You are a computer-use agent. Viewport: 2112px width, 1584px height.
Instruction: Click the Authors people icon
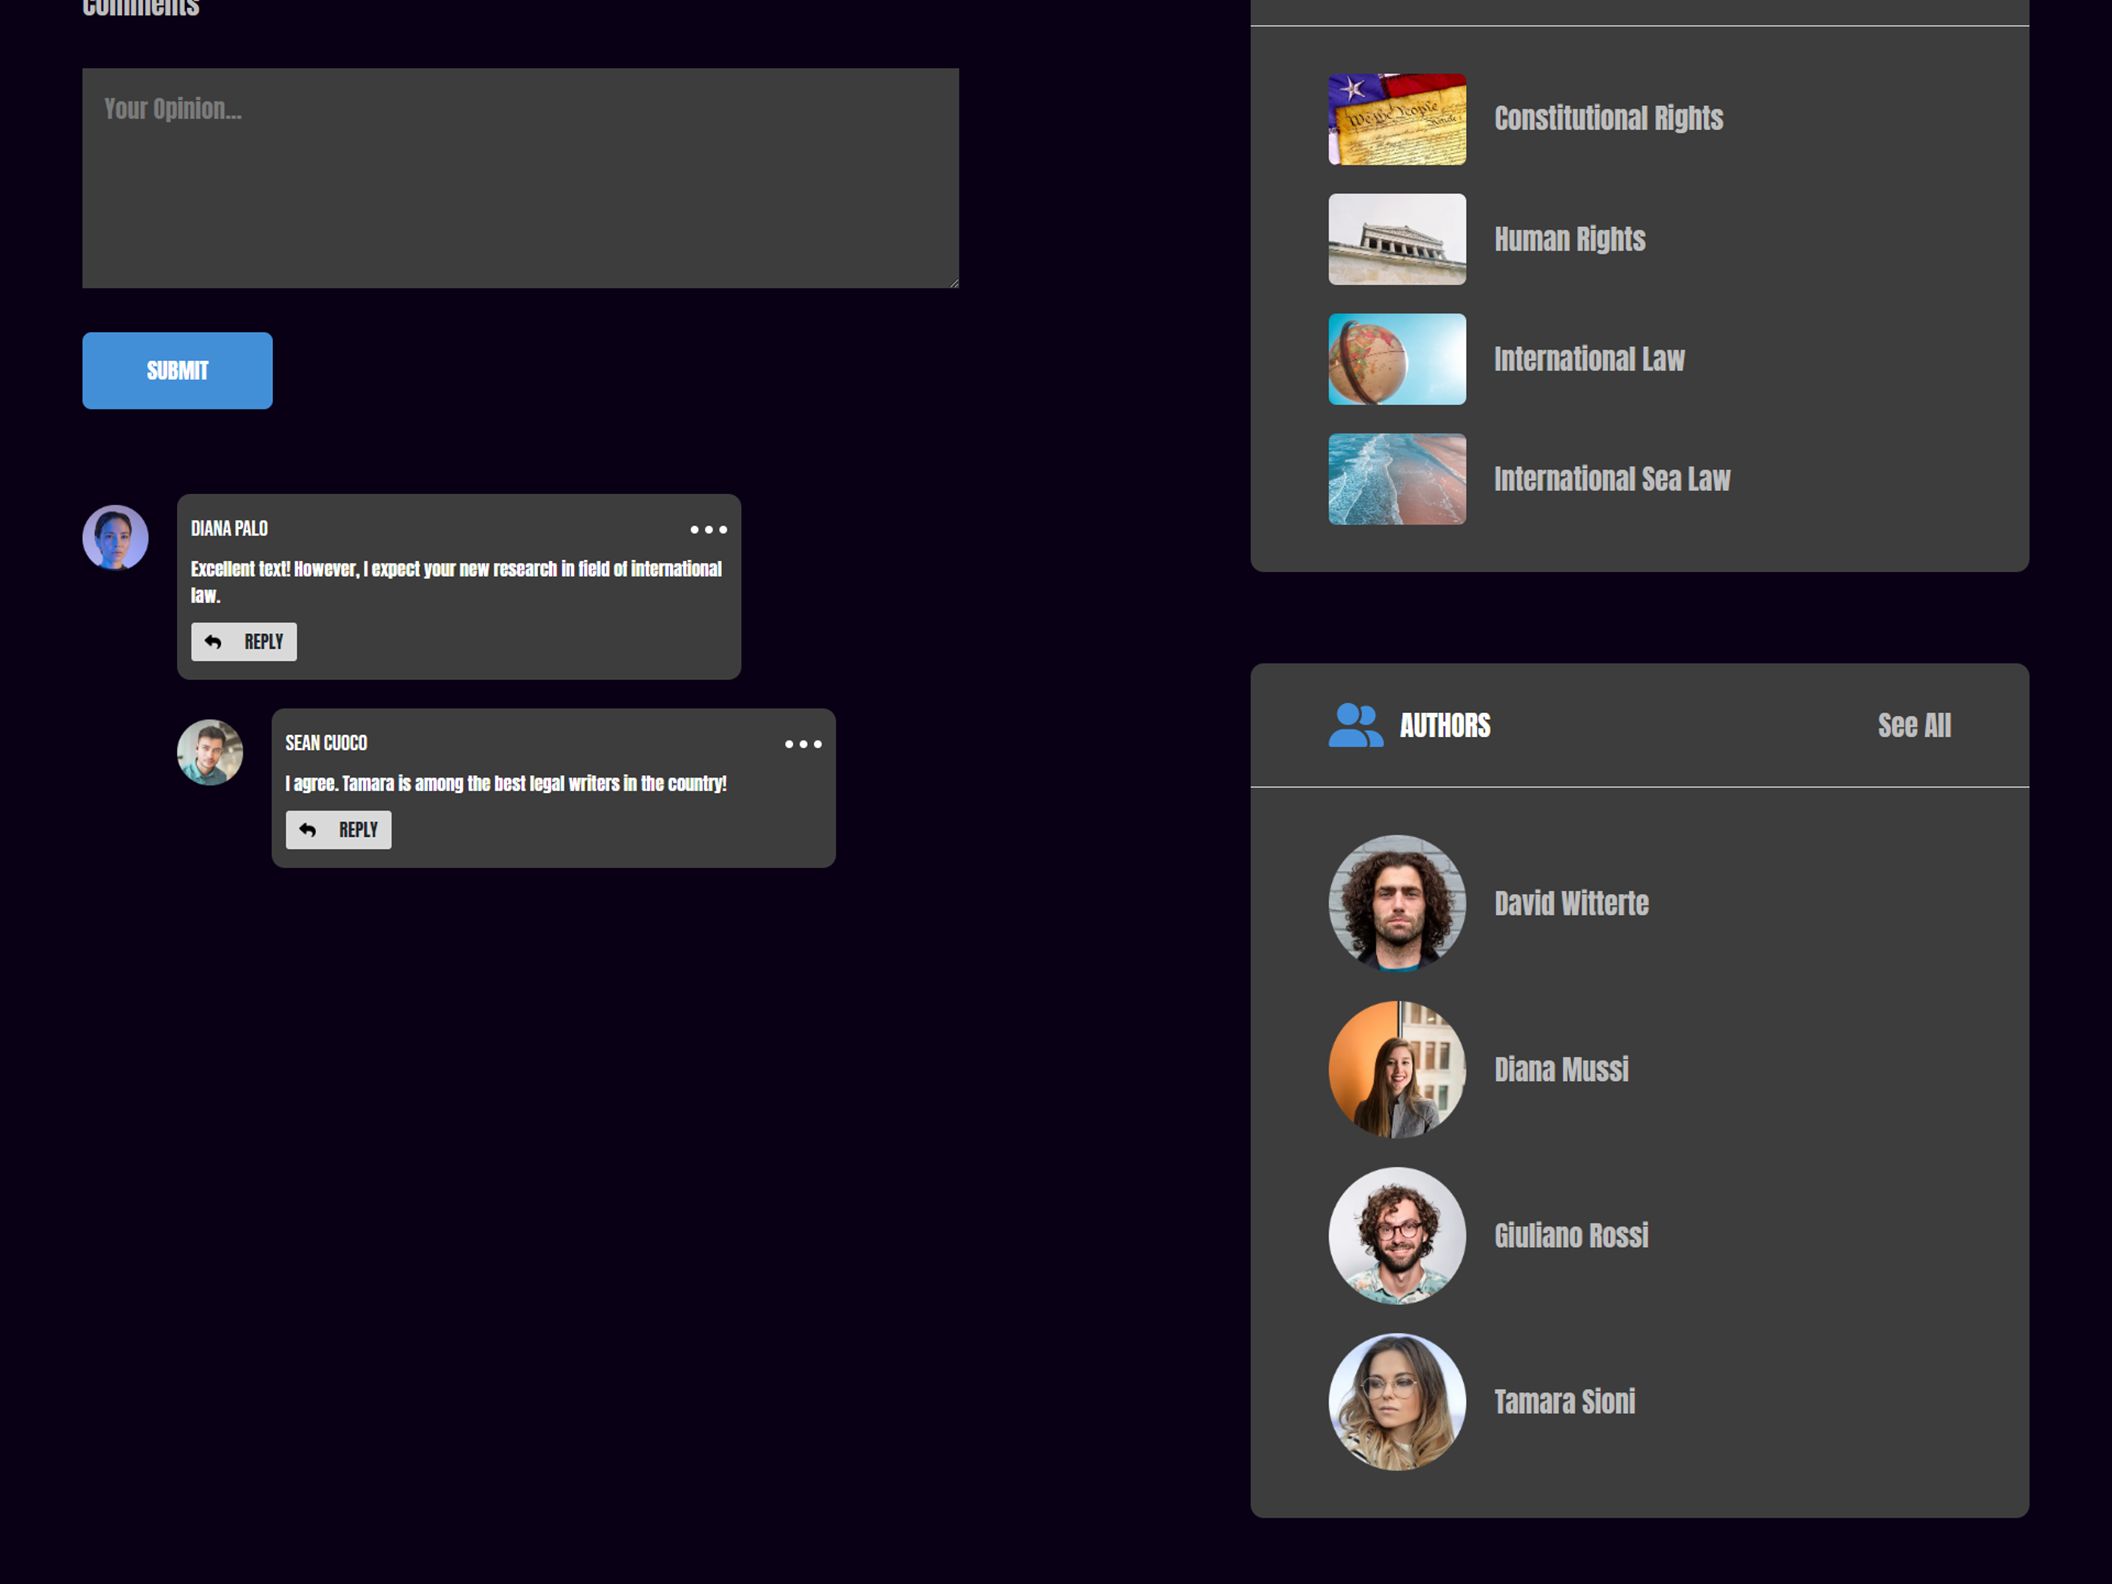(x=1354, y=725)
